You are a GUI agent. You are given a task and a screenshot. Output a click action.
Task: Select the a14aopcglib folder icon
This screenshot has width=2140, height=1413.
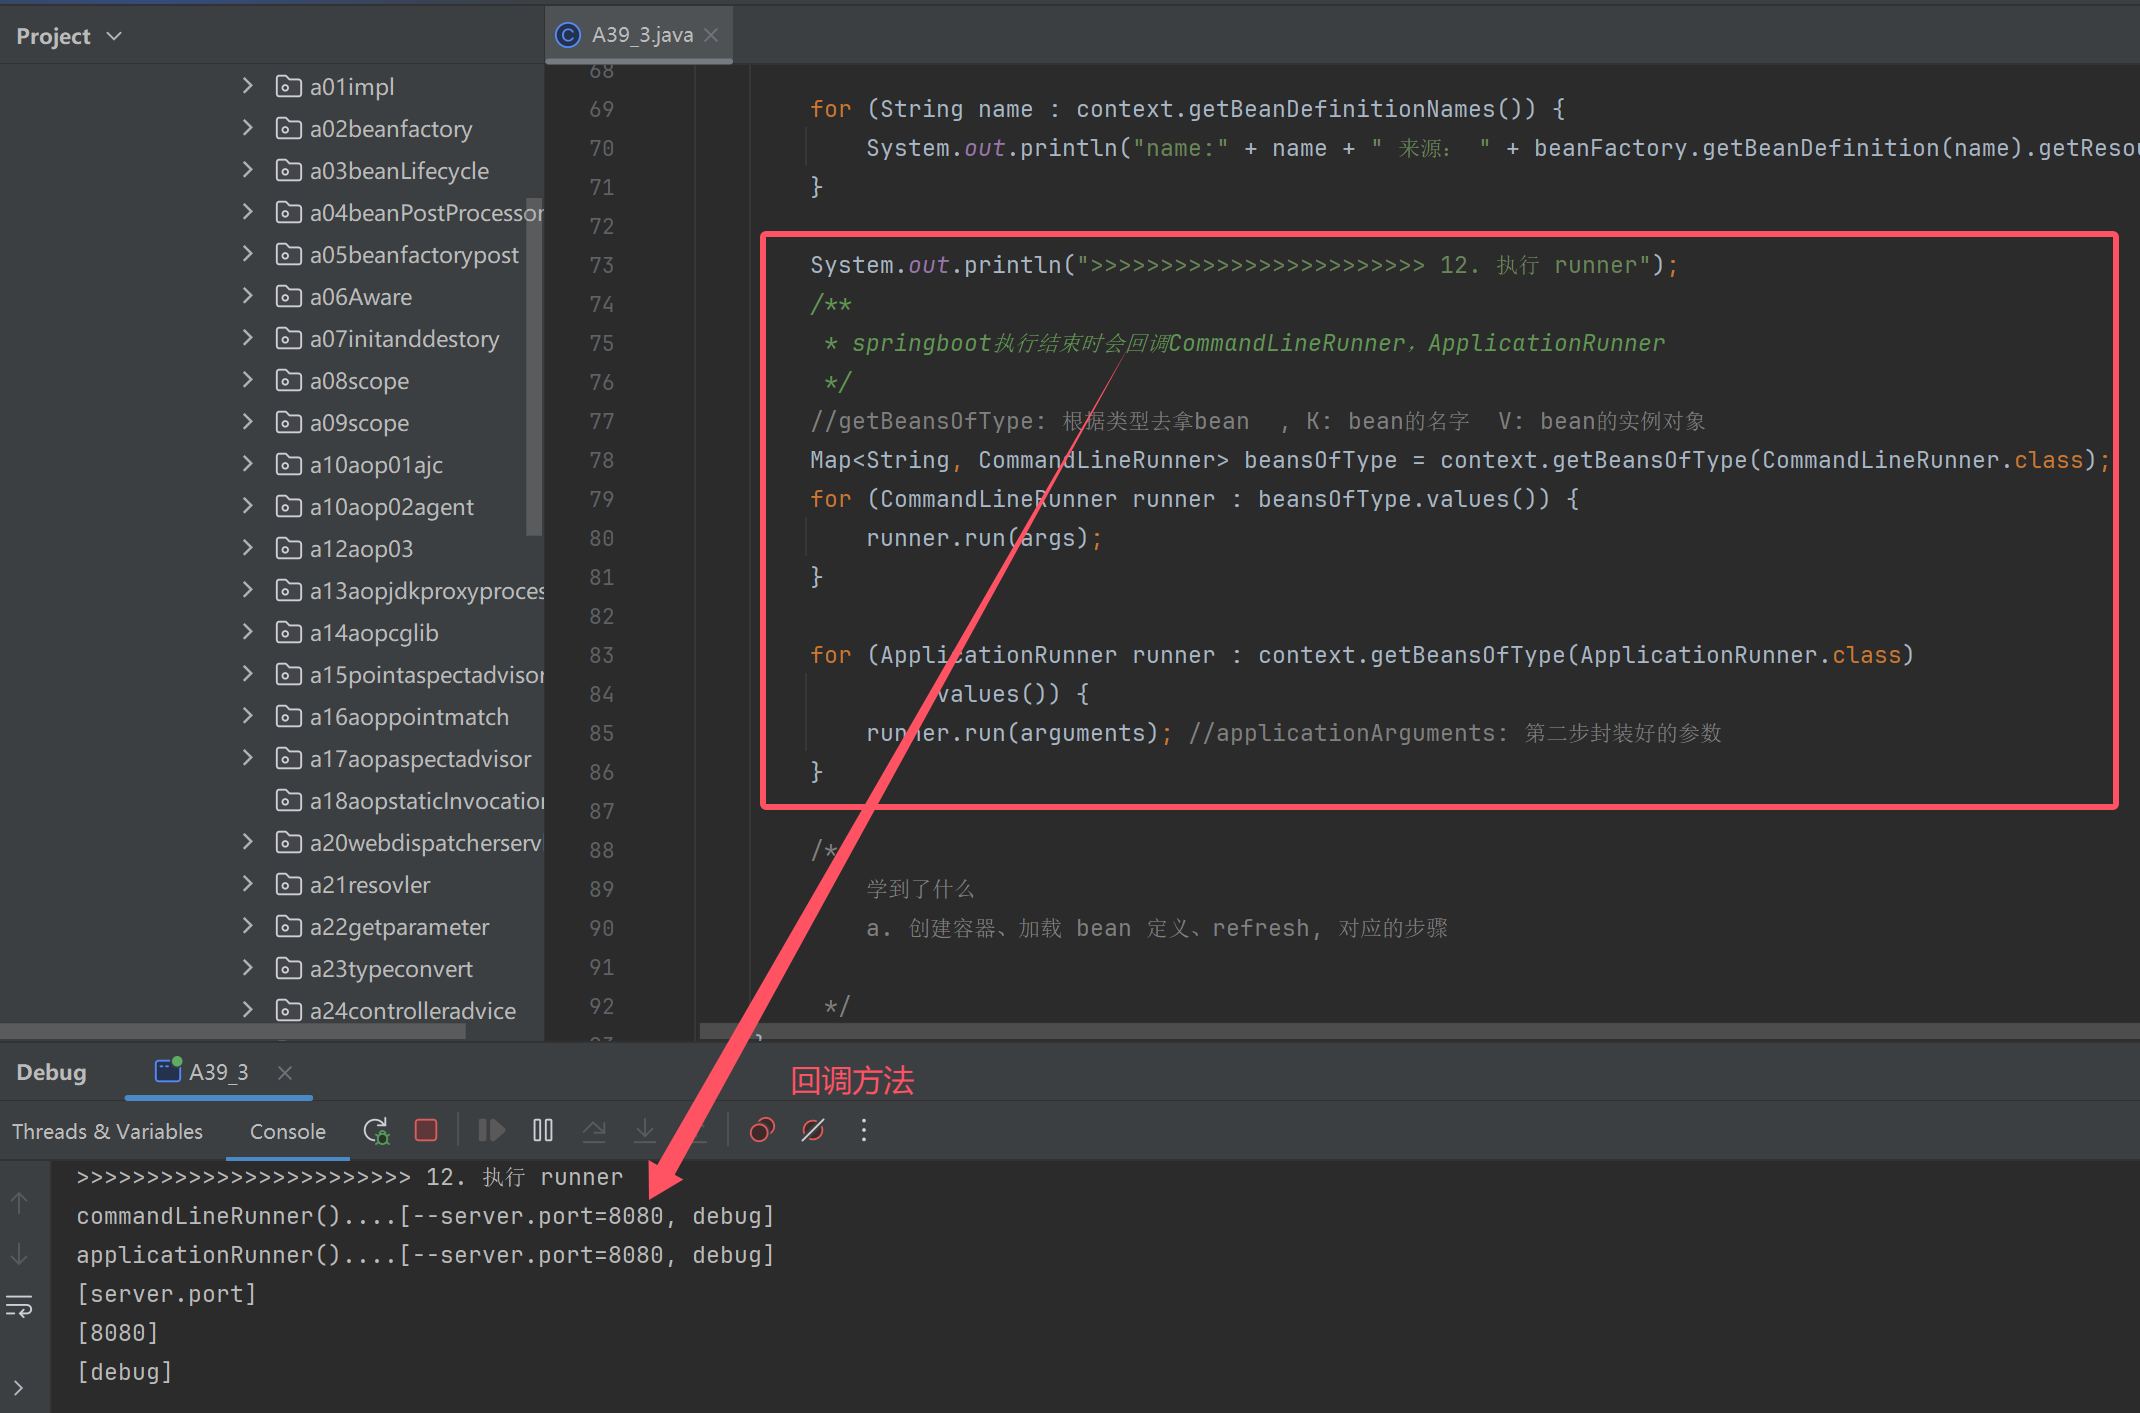(289, 632)
